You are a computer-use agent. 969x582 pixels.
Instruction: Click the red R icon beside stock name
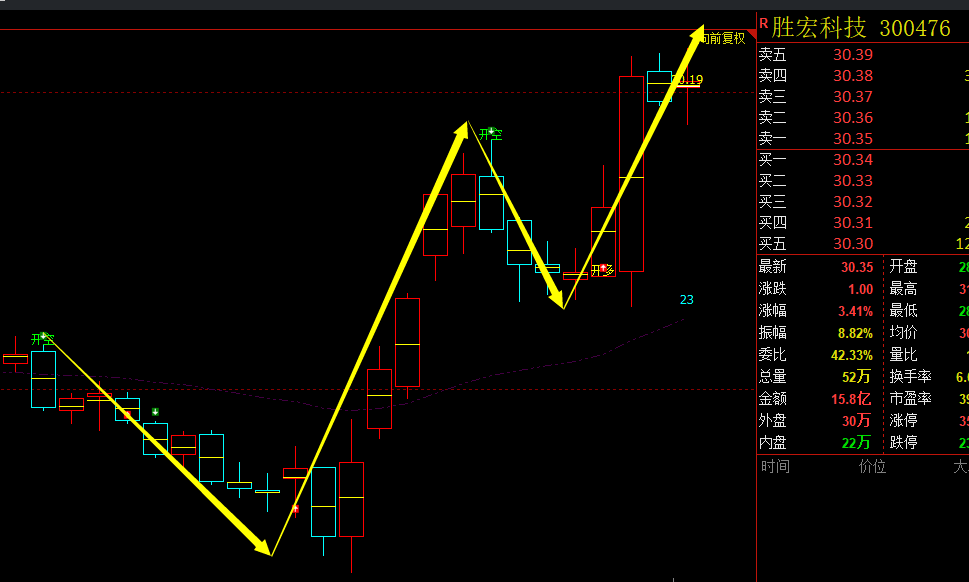pyautogui.click(x=763, y=23)
